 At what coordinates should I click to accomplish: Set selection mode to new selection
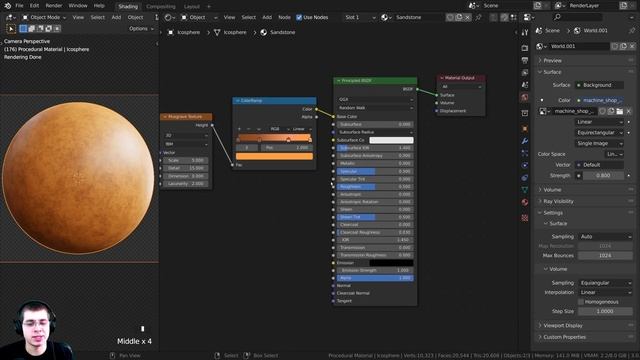(23, 29)
